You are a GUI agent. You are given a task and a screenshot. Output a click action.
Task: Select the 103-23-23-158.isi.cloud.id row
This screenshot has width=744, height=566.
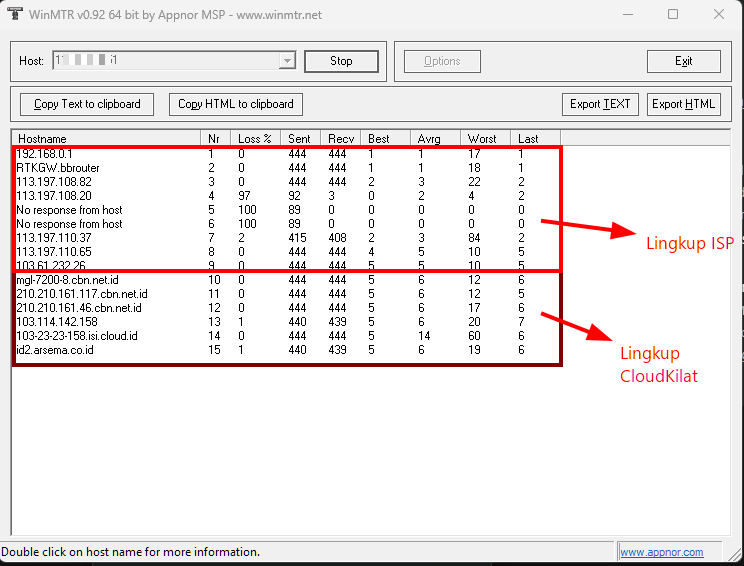77,336
